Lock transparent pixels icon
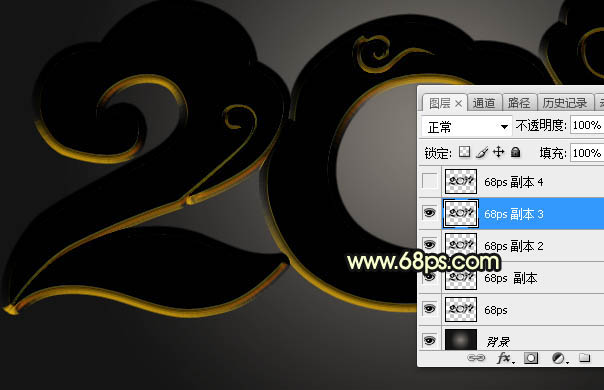The image size is (604, 390). [x=465, y=152]
